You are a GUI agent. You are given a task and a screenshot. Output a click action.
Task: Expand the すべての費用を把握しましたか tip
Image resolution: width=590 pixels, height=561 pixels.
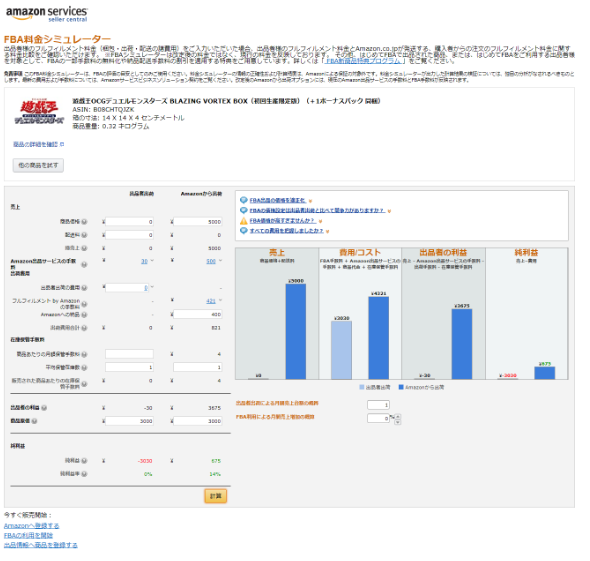[x=327, y=231]
